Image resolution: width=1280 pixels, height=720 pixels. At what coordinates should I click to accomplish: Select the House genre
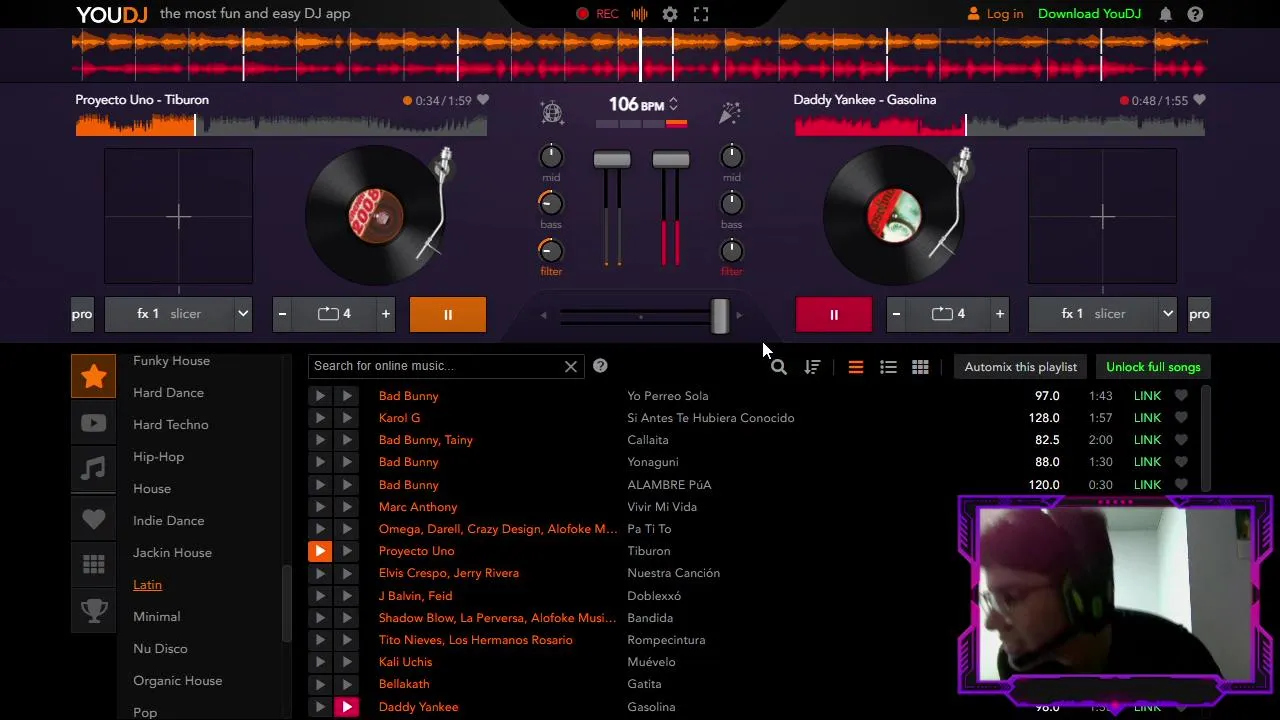(152, 489)
